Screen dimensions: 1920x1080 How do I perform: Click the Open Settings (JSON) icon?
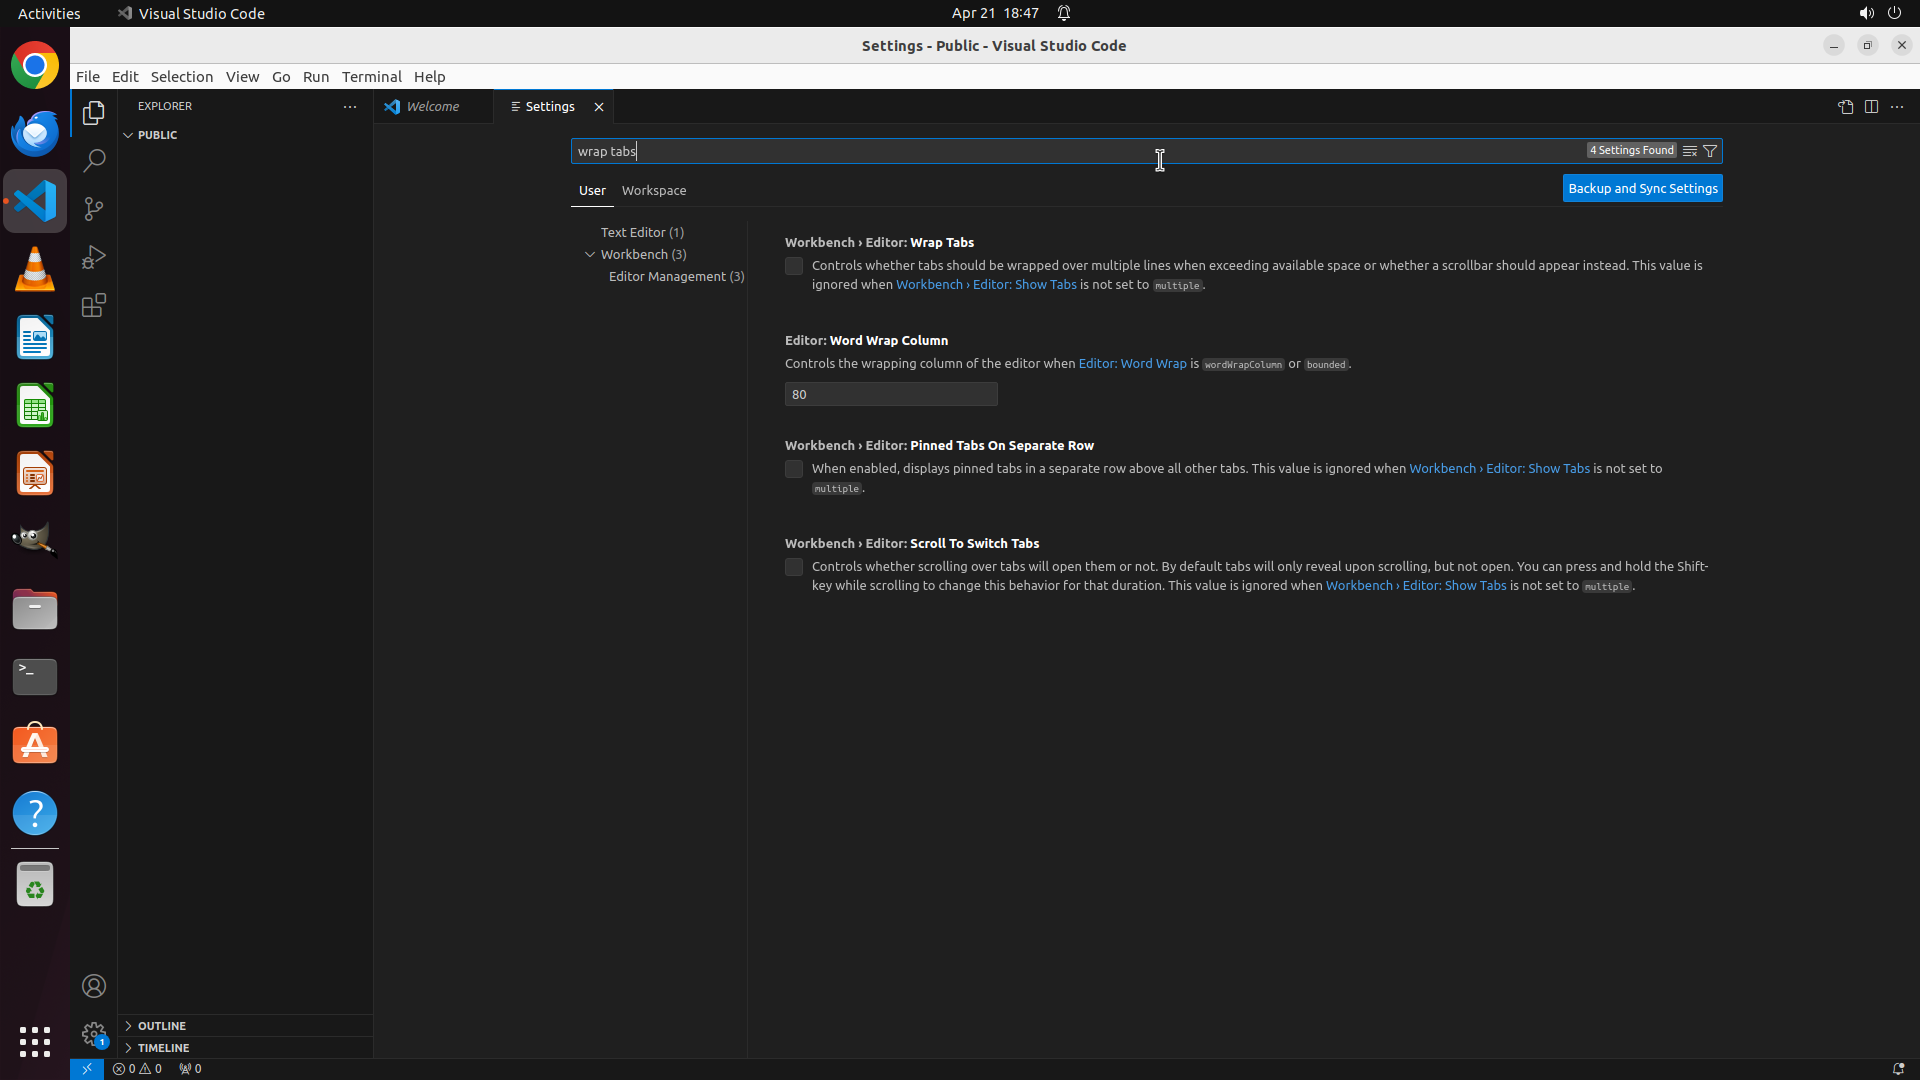[1845, 107]
